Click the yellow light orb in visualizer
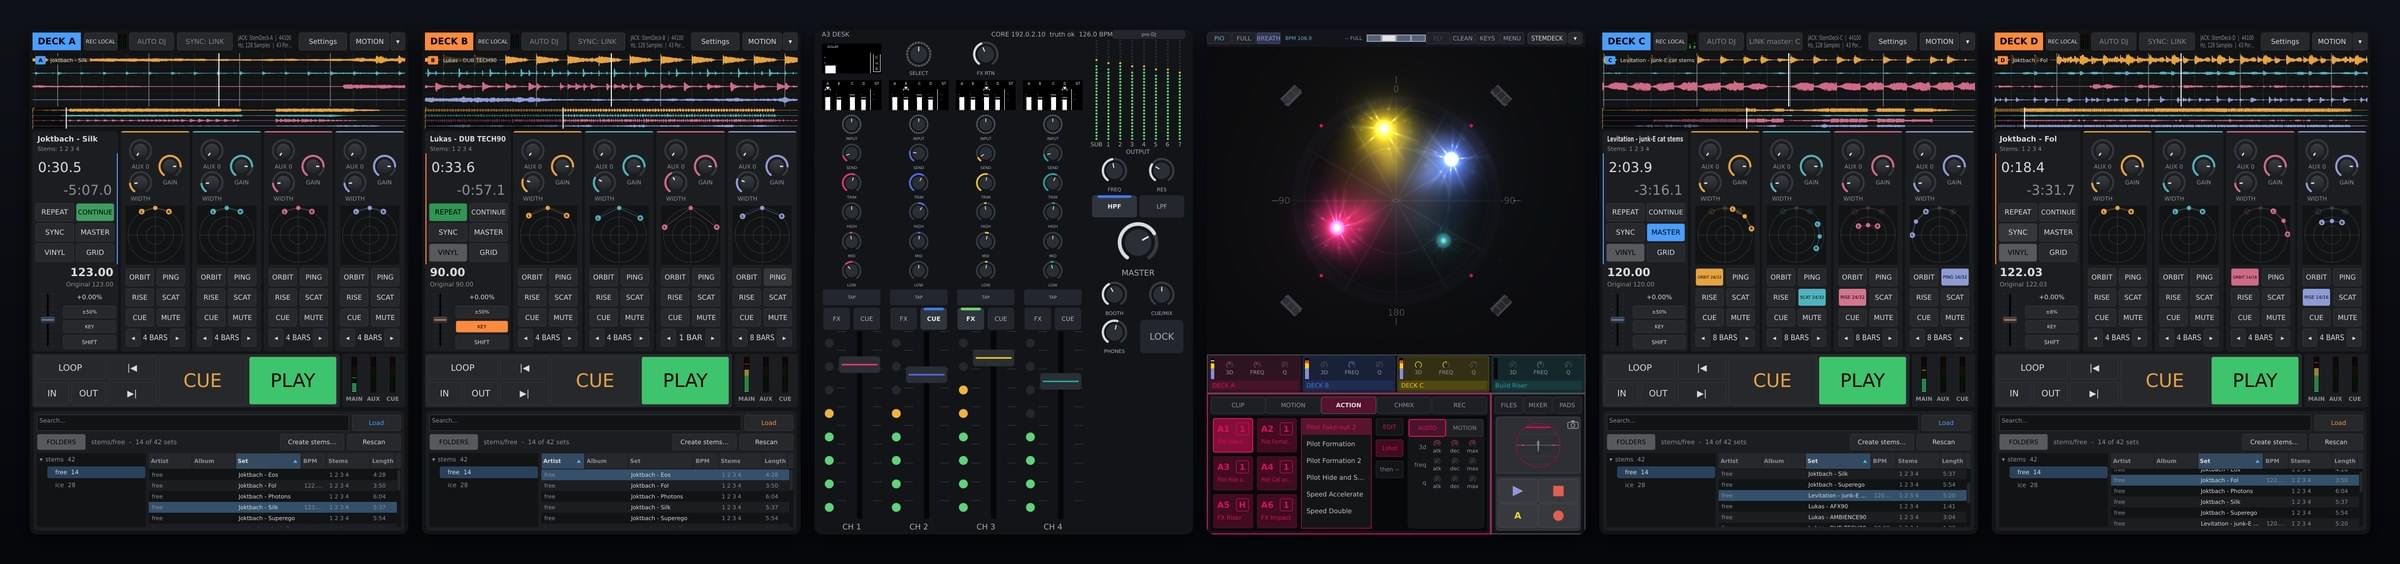Screen dimensions: 2400x564 pyautogui.click(x=1384, y=128)
